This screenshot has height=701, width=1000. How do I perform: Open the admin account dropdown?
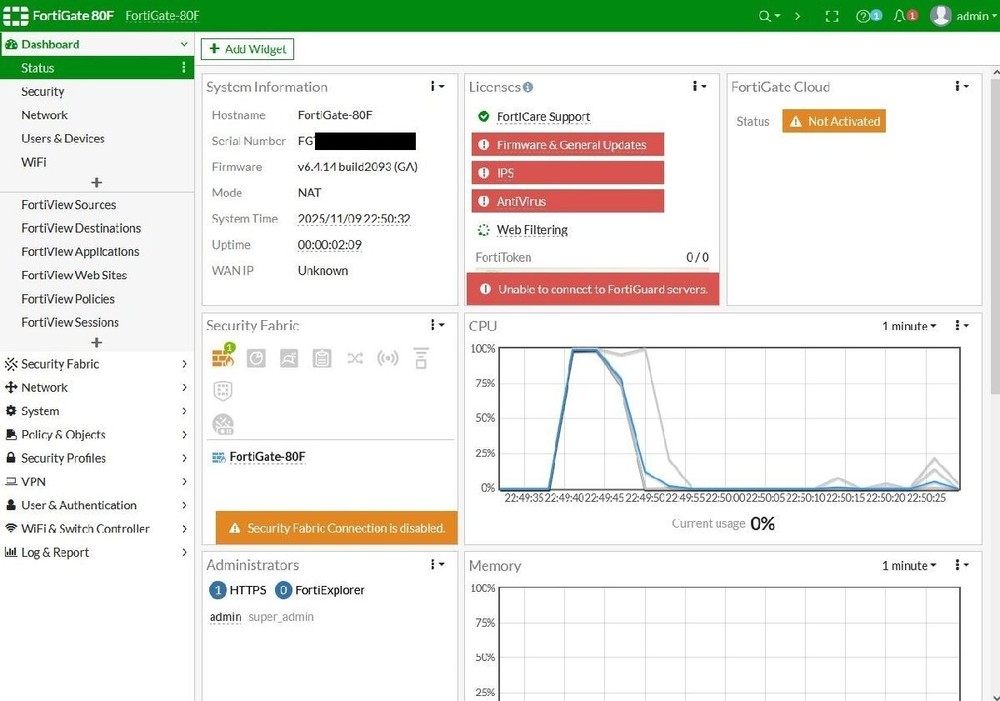(x=976, y=16)
